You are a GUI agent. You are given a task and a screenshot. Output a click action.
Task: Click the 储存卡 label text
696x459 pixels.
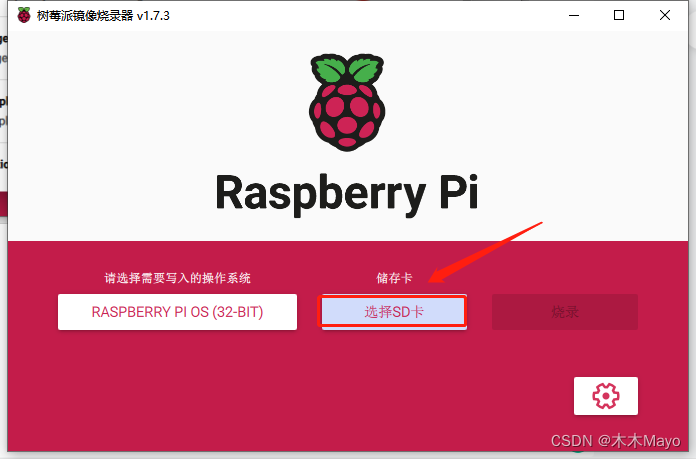[x=394, y=278]
